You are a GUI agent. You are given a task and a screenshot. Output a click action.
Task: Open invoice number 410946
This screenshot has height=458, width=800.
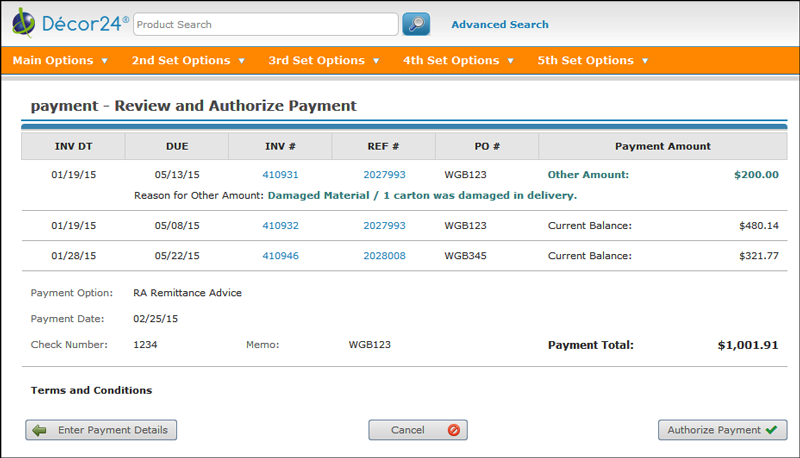click(x=280, y=256)
